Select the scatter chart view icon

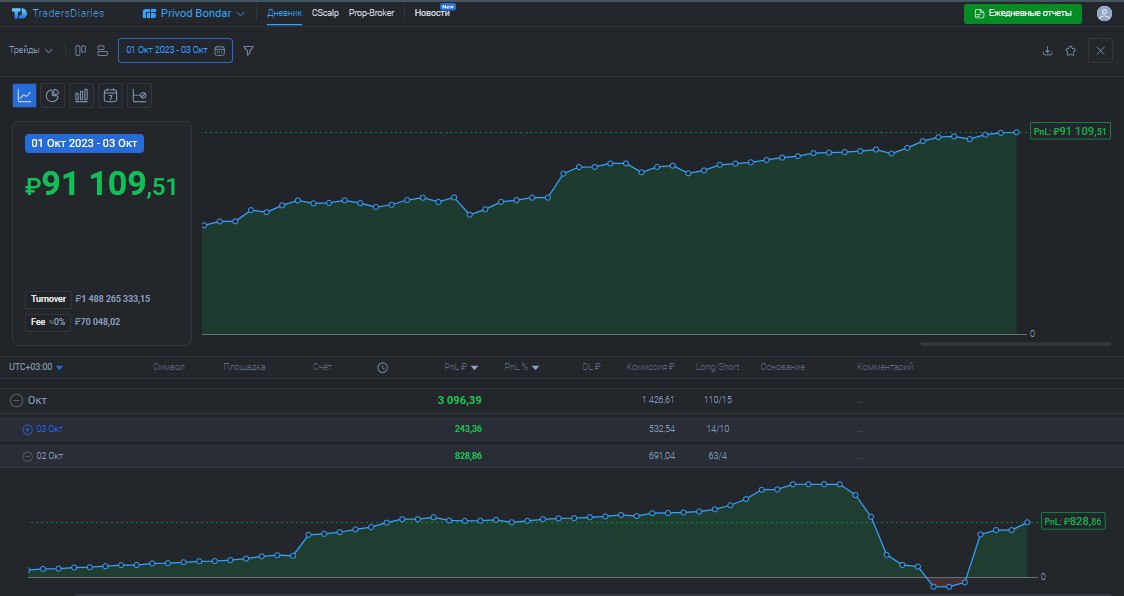tap(140, 95)
